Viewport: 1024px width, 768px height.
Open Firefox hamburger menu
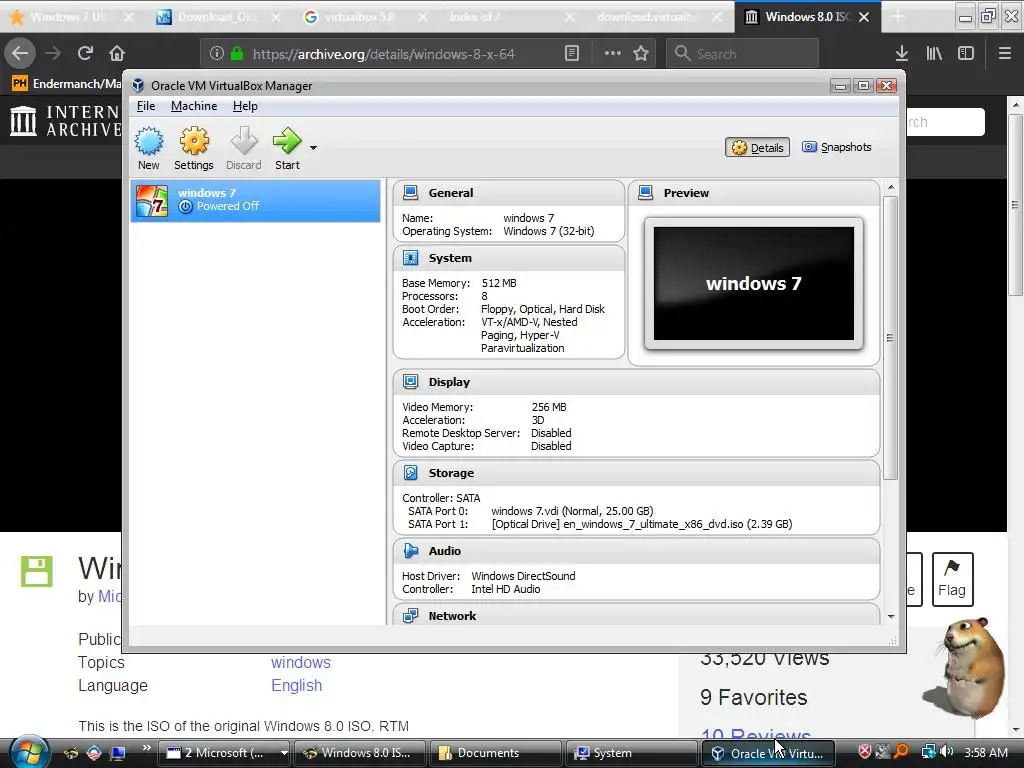click(1004, 54)
